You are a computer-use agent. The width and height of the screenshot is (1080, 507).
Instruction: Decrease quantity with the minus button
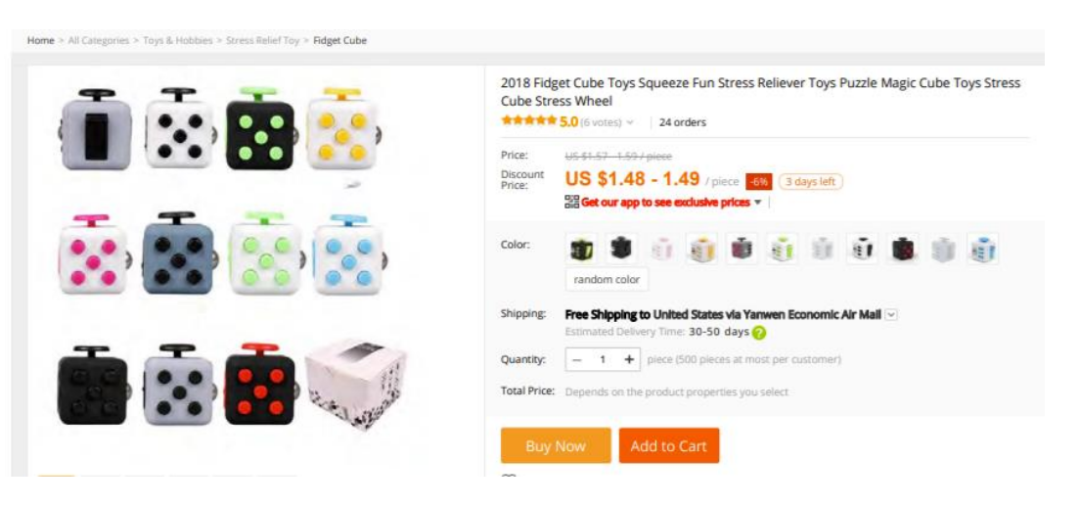[577, 360]
